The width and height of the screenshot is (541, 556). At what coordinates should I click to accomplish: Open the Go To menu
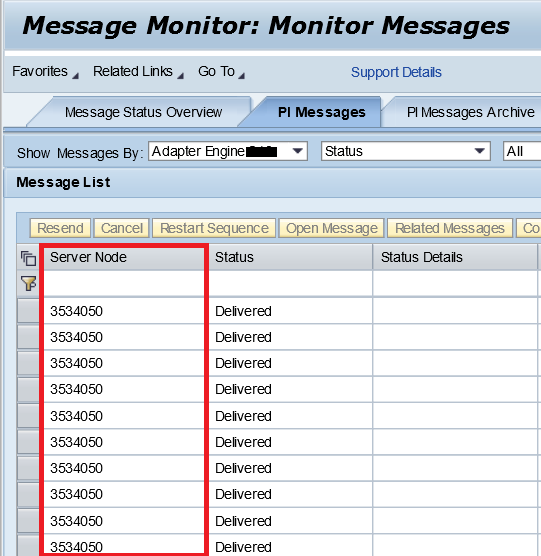tap(221, 72)
